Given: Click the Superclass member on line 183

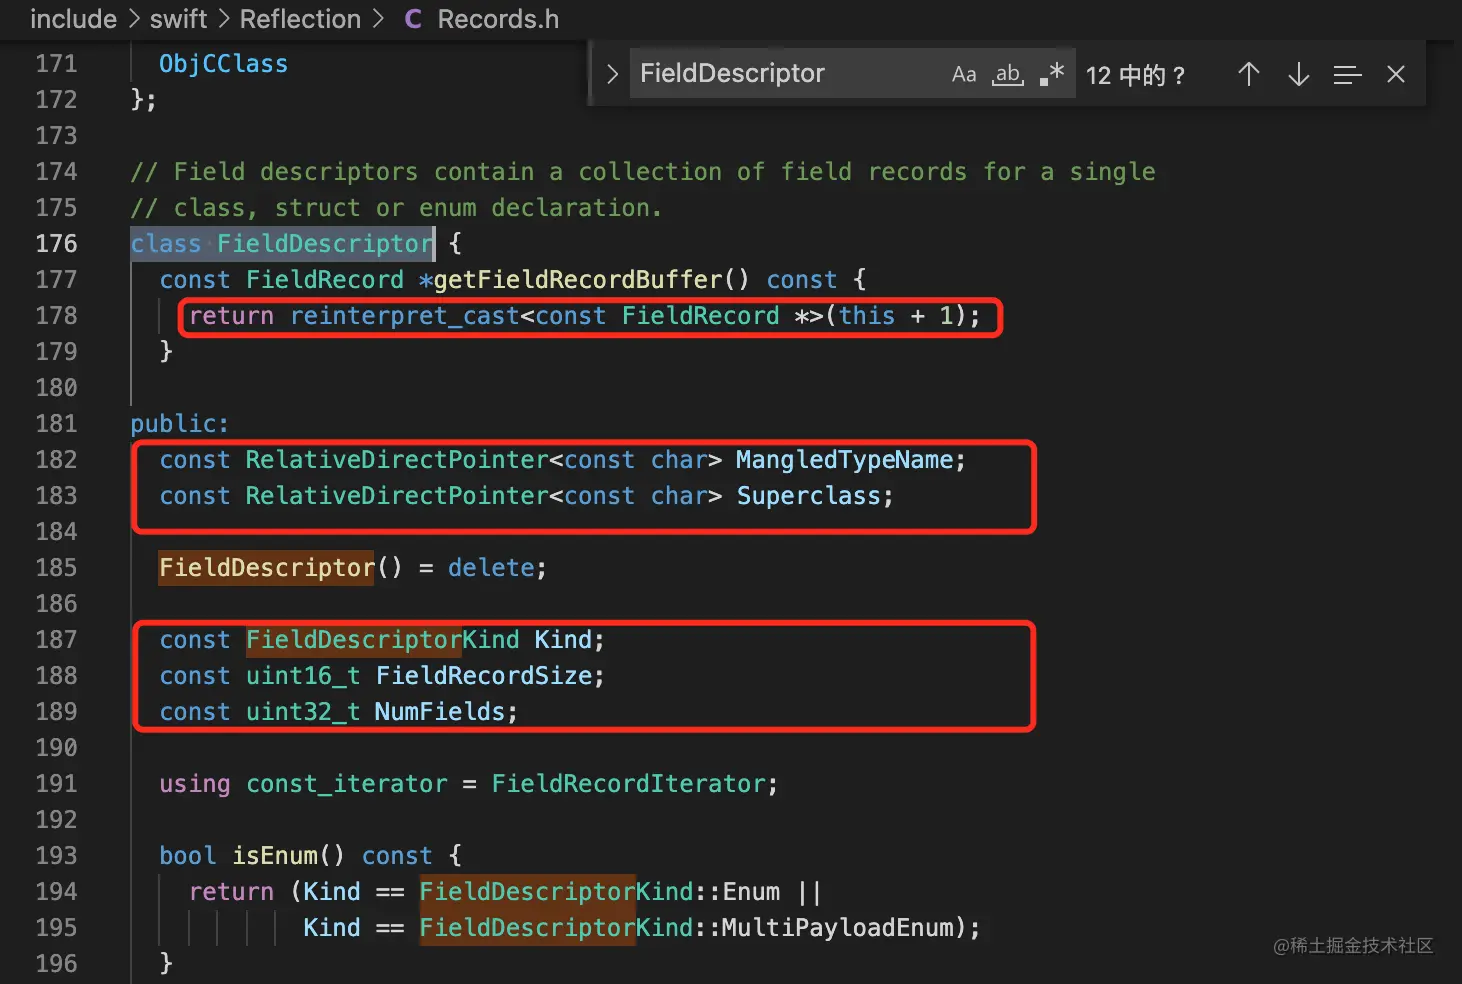Looking at the screenshot, I should (808, 496).
